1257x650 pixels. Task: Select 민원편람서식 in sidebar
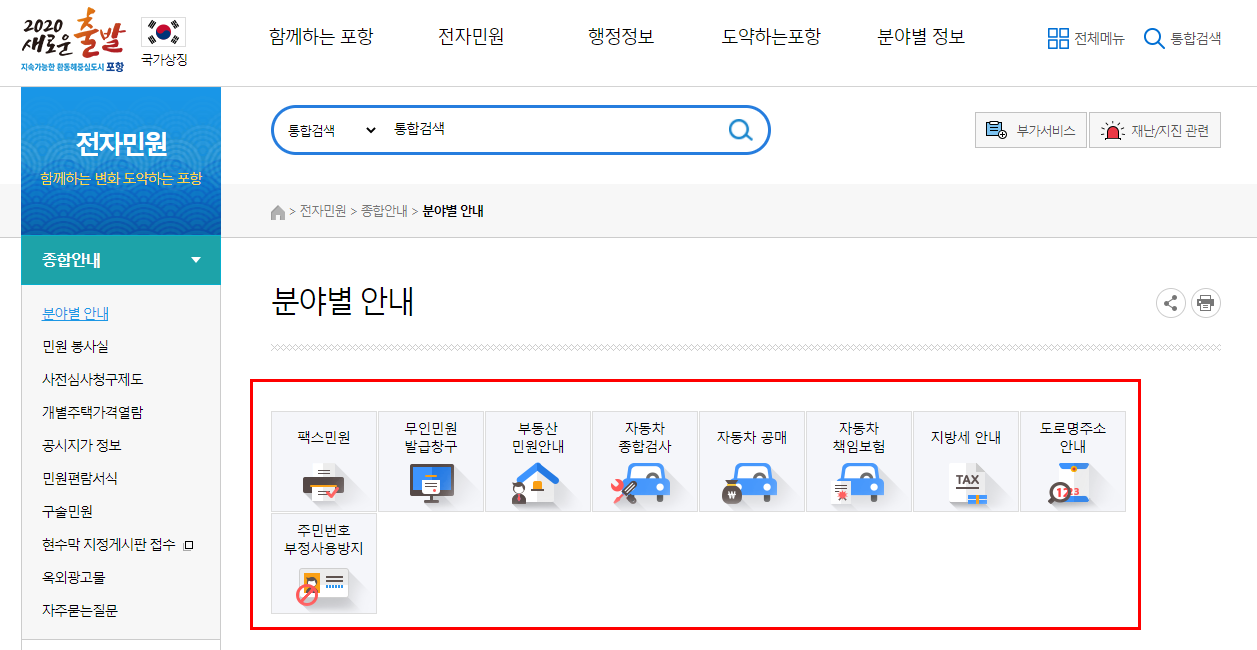point(80,478)
